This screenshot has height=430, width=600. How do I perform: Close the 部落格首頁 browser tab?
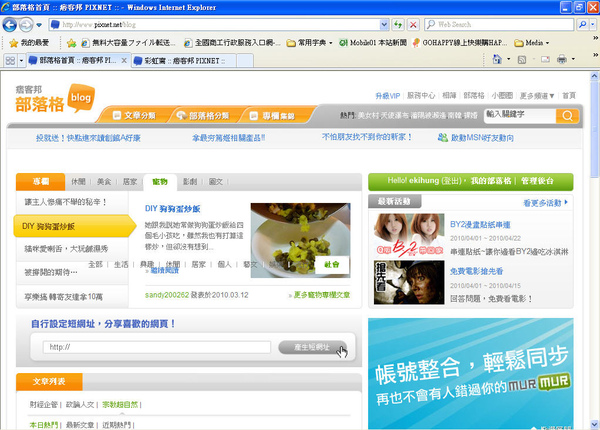point(124,60)
